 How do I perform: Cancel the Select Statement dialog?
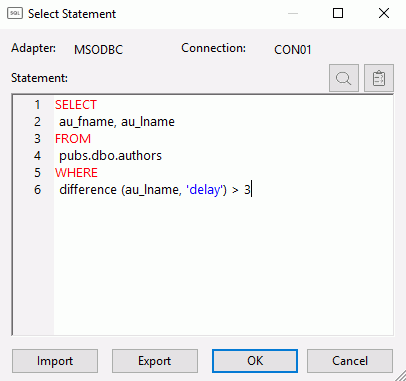350,361
